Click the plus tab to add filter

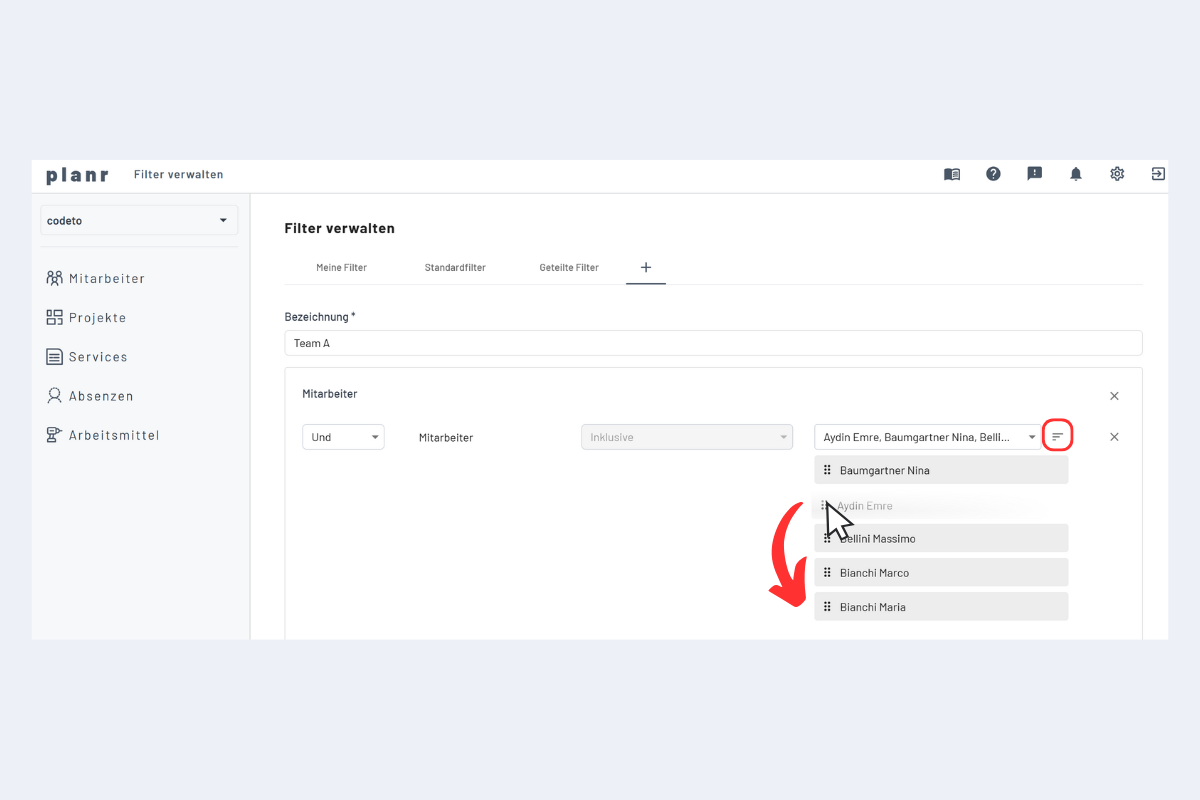646,267
